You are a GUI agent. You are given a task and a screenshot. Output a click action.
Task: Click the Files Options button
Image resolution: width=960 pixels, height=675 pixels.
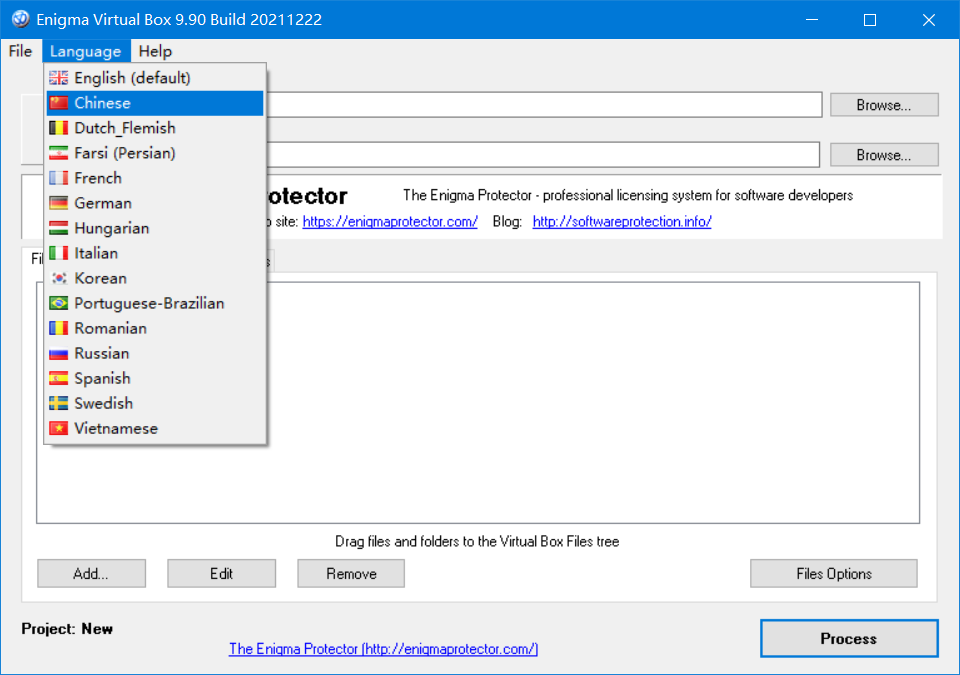pos(833,574)
